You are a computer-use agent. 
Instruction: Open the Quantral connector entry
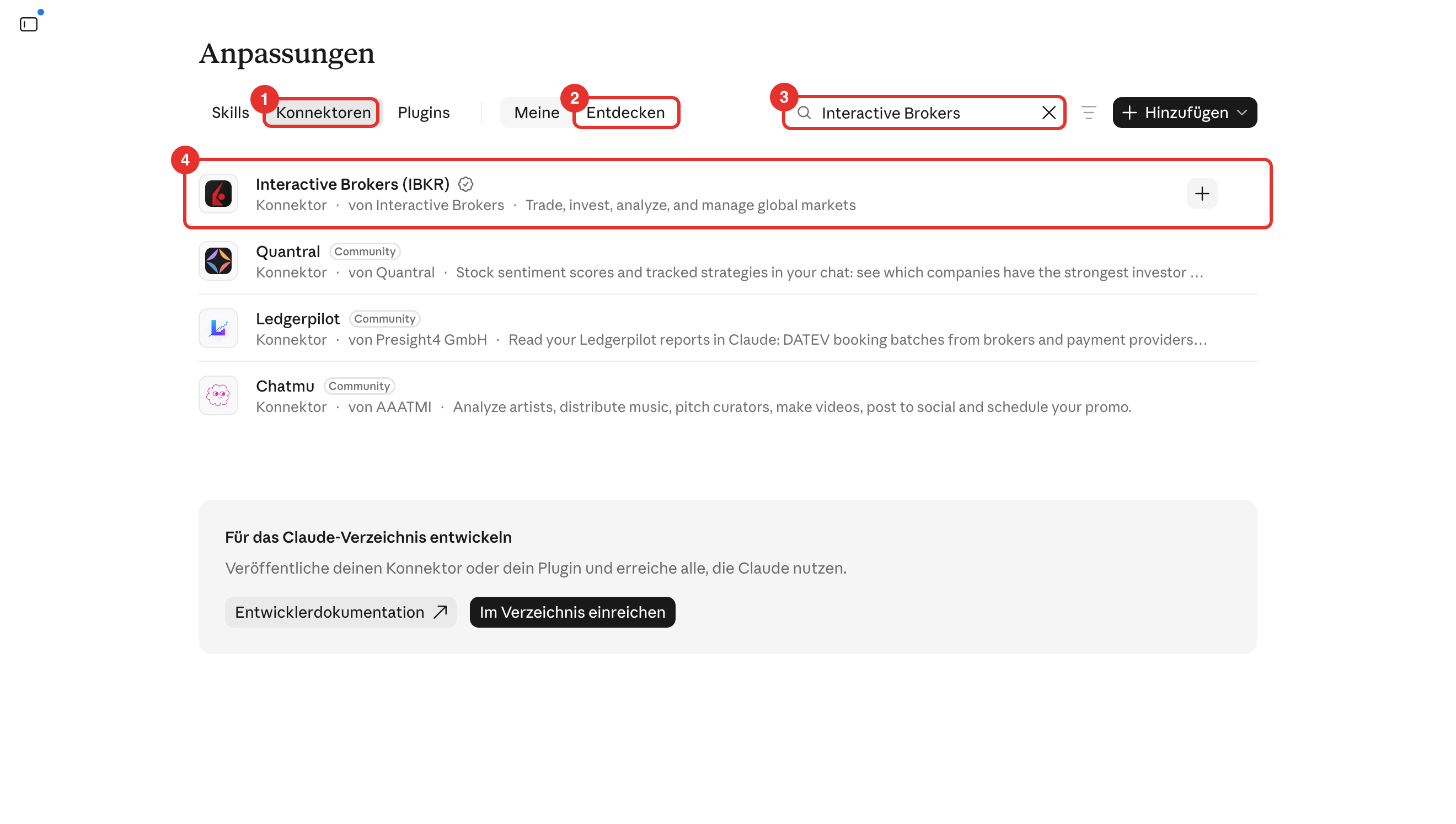(x=728, y=261)
